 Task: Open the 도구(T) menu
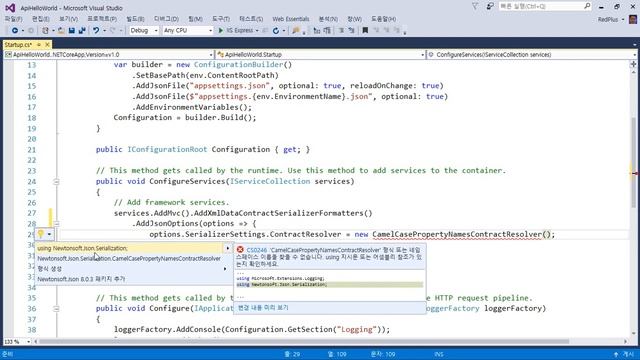220,19
